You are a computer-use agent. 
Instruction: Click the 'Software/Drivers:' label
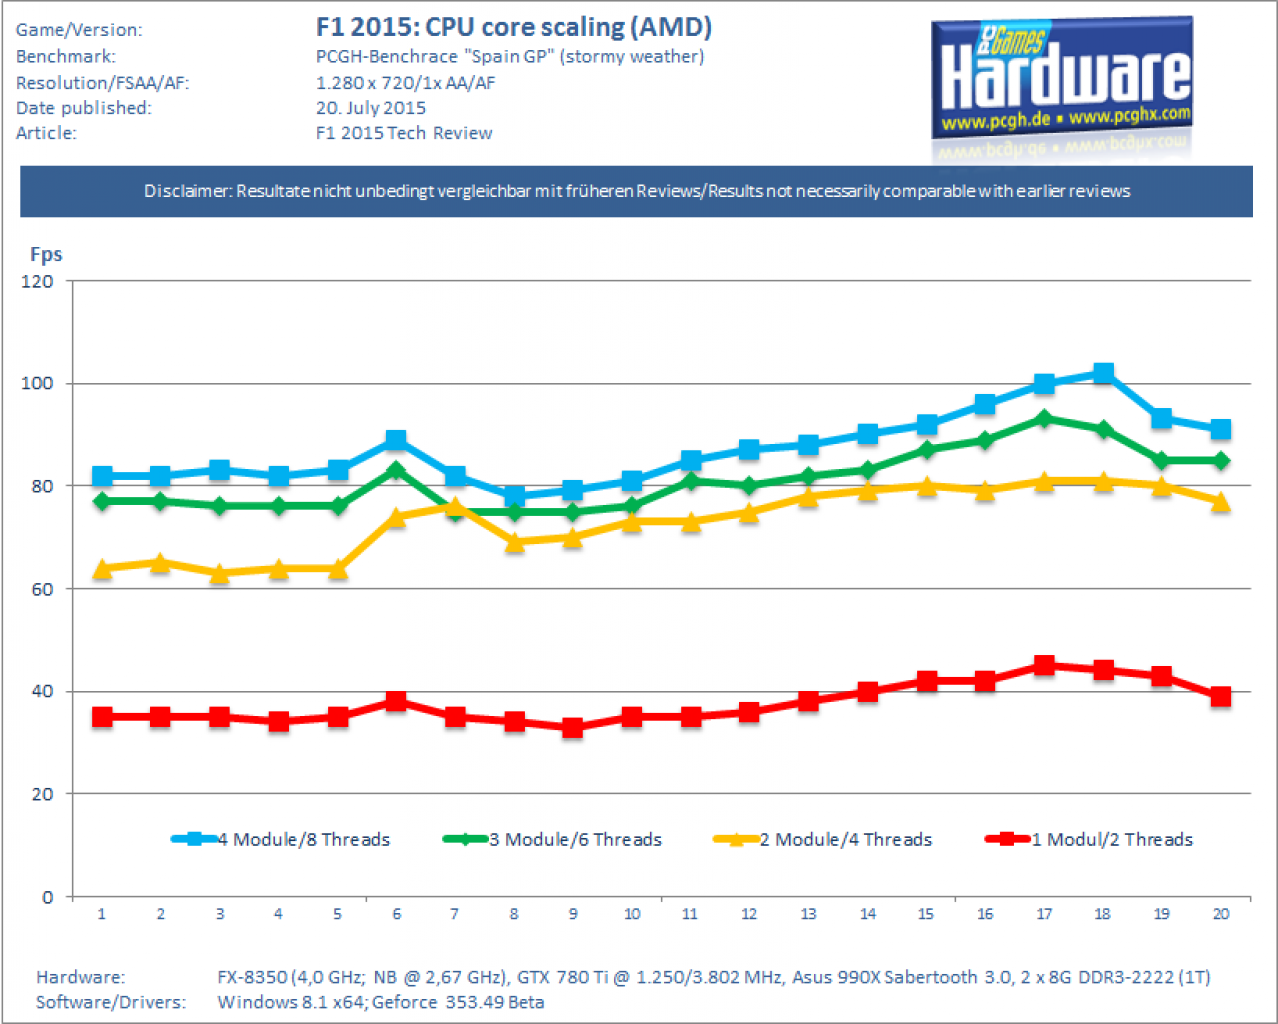(111, 1002)
